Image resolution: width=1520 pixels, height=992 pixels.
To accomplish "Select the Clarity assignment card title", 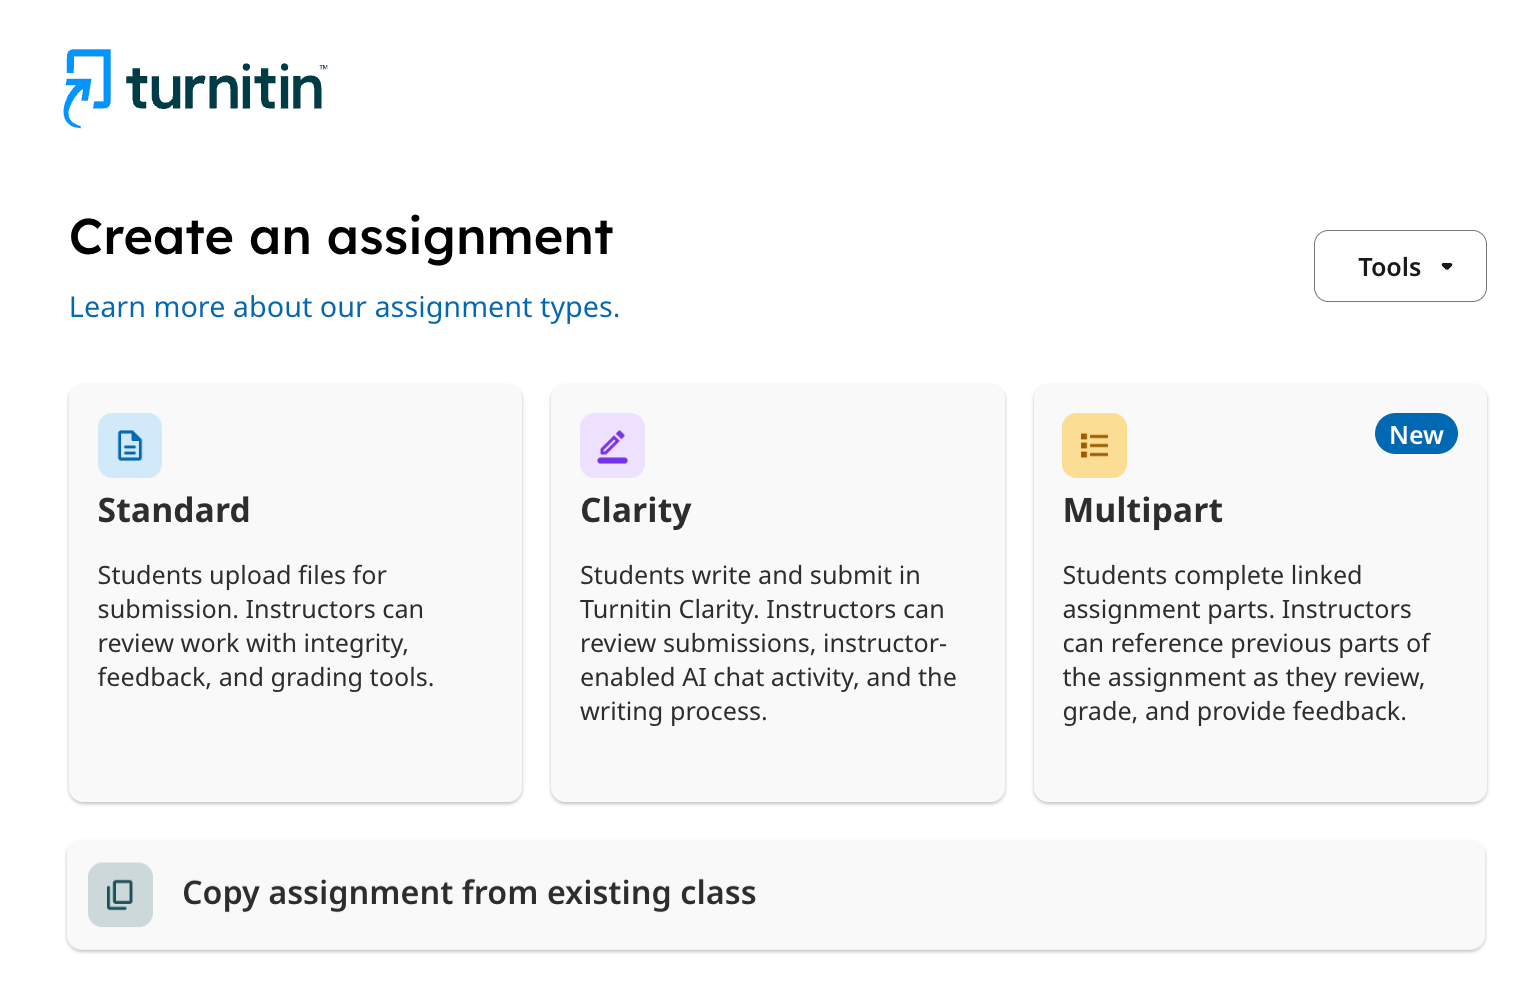I will coord(636,511).
